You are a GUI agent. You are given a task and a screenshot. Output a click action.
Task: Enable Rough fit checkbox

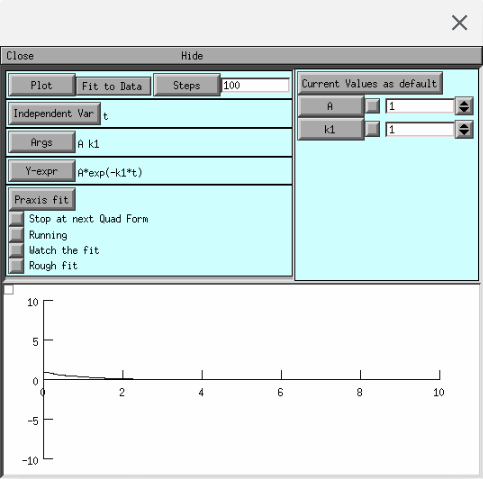pos(16,266)
